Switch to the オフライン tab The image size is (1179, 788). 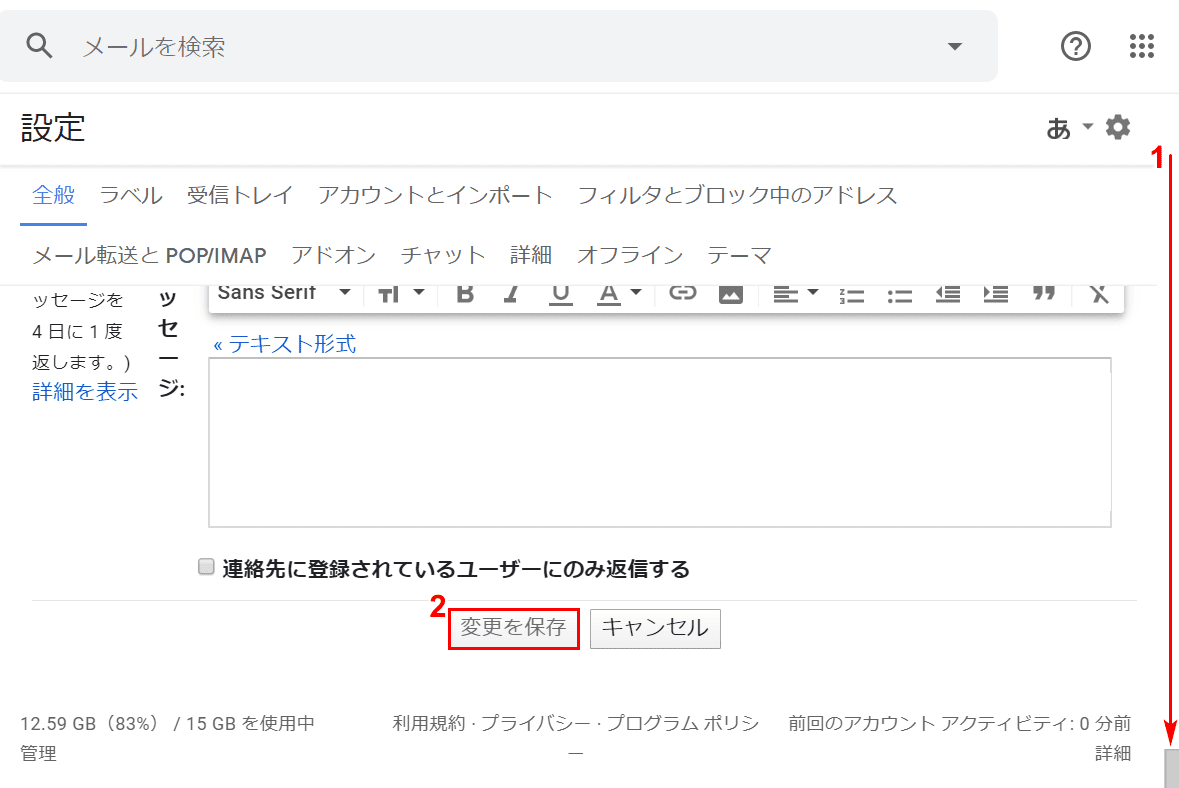(x=630, y=256)
